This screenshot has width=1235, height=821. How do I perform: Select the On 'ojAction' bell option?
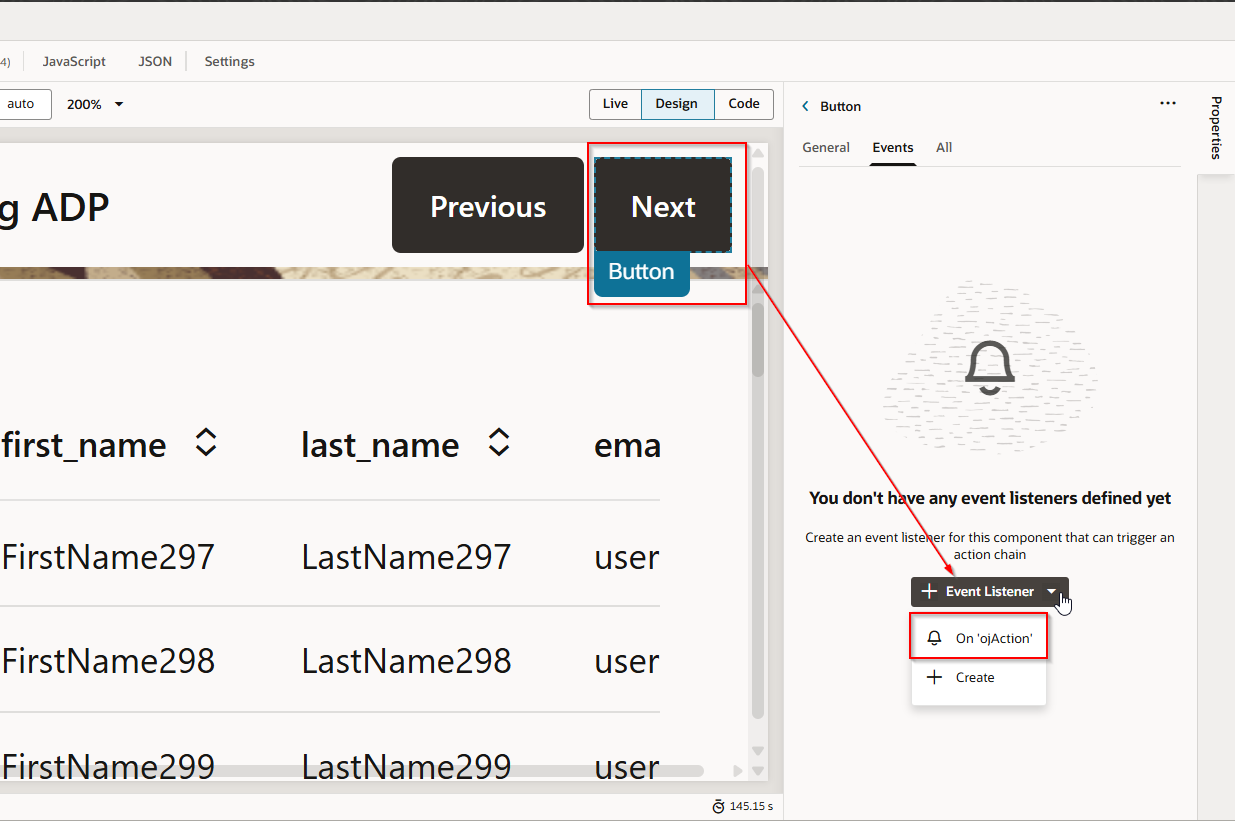(x=979, y=638)
